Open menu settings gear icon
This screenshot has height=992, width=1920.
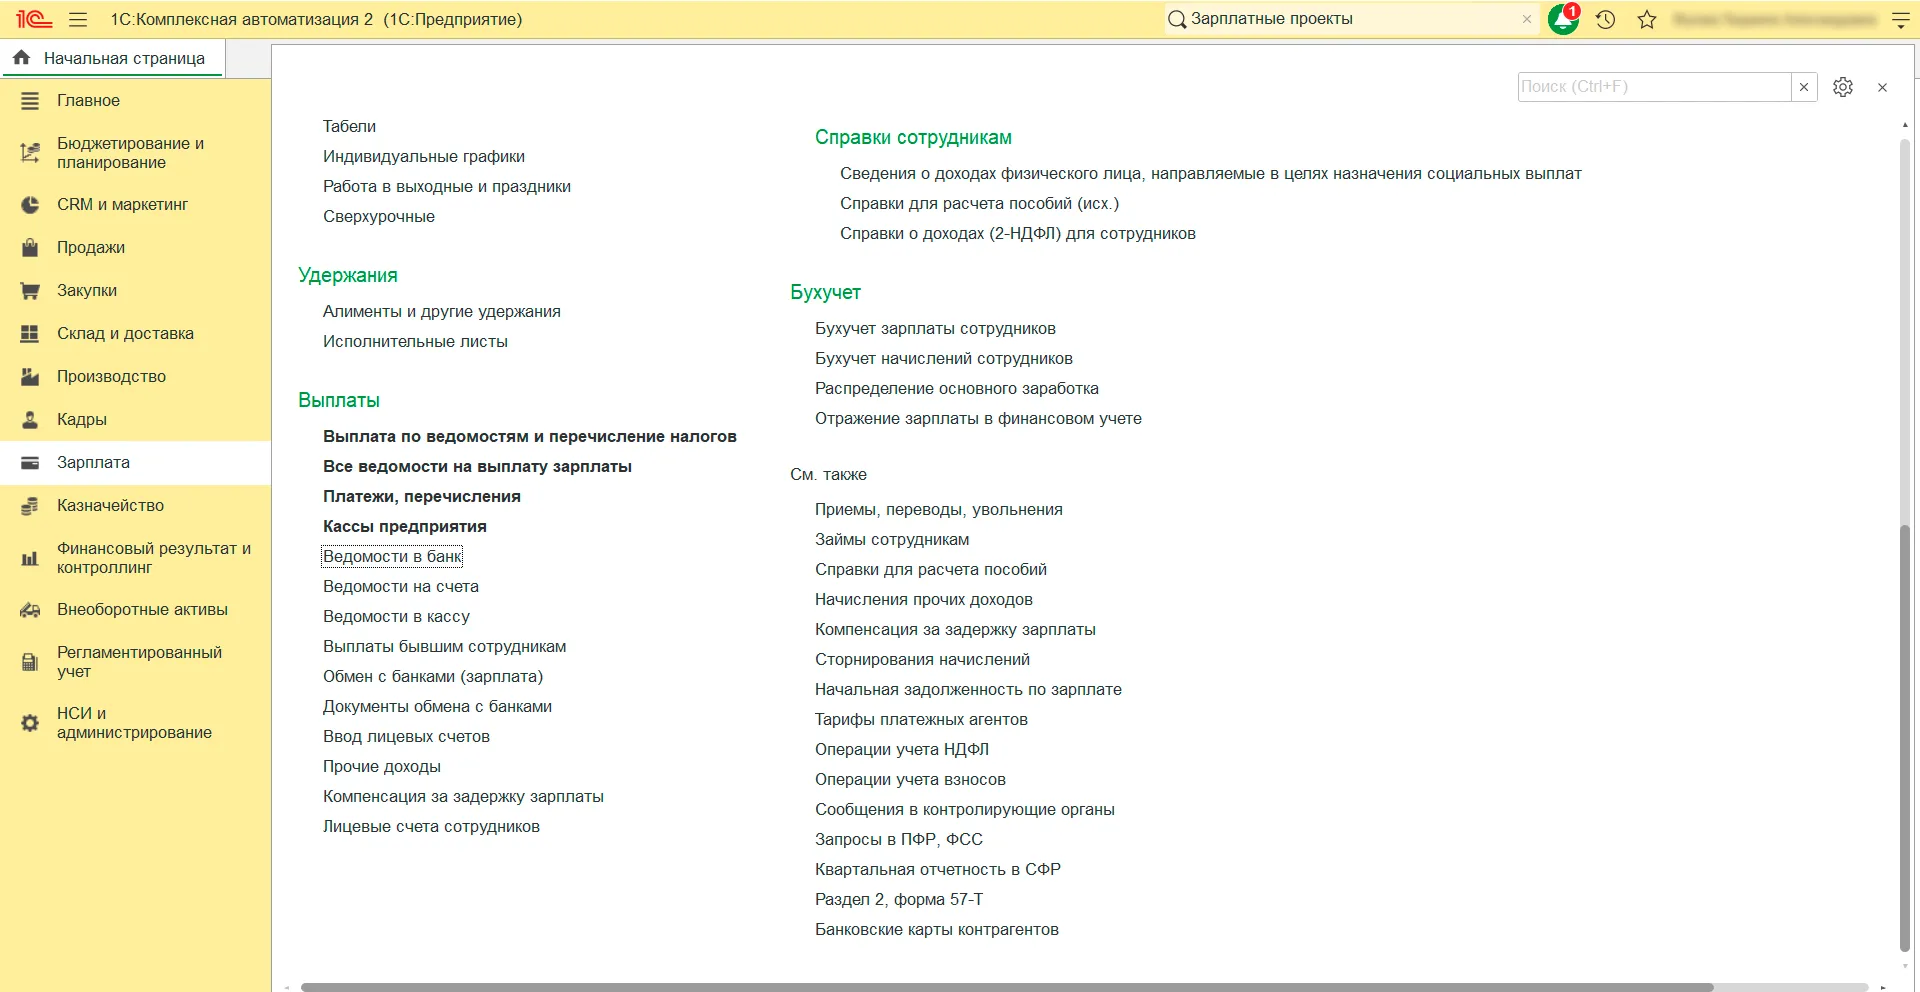[x=1843, y=87]
